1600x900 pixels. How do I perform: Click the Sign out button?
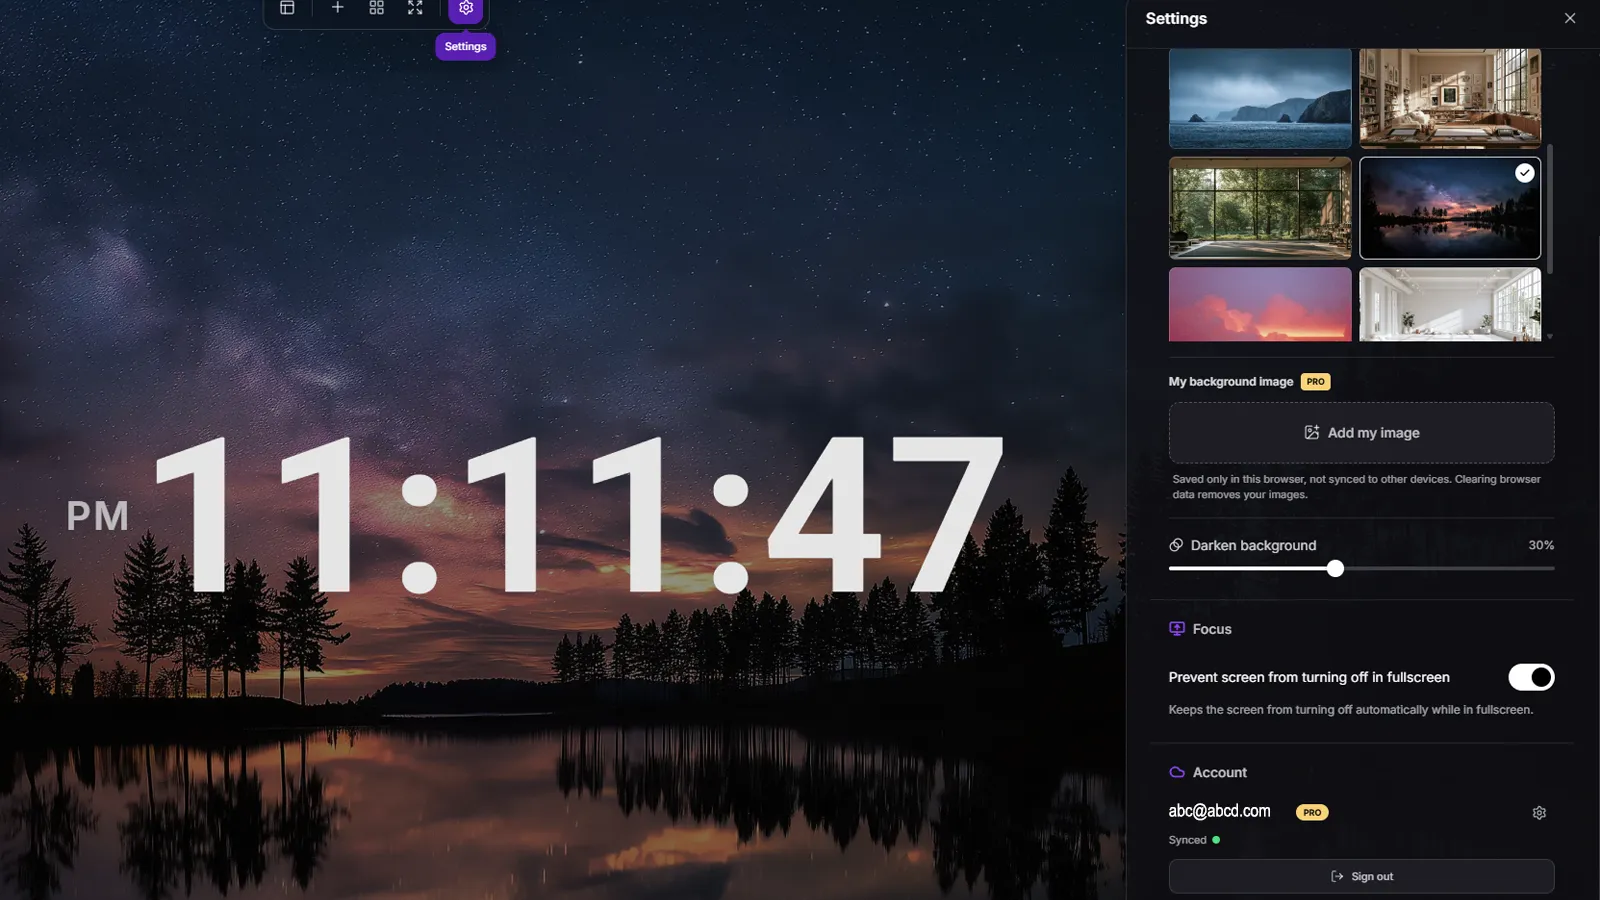click(1361, 876)
